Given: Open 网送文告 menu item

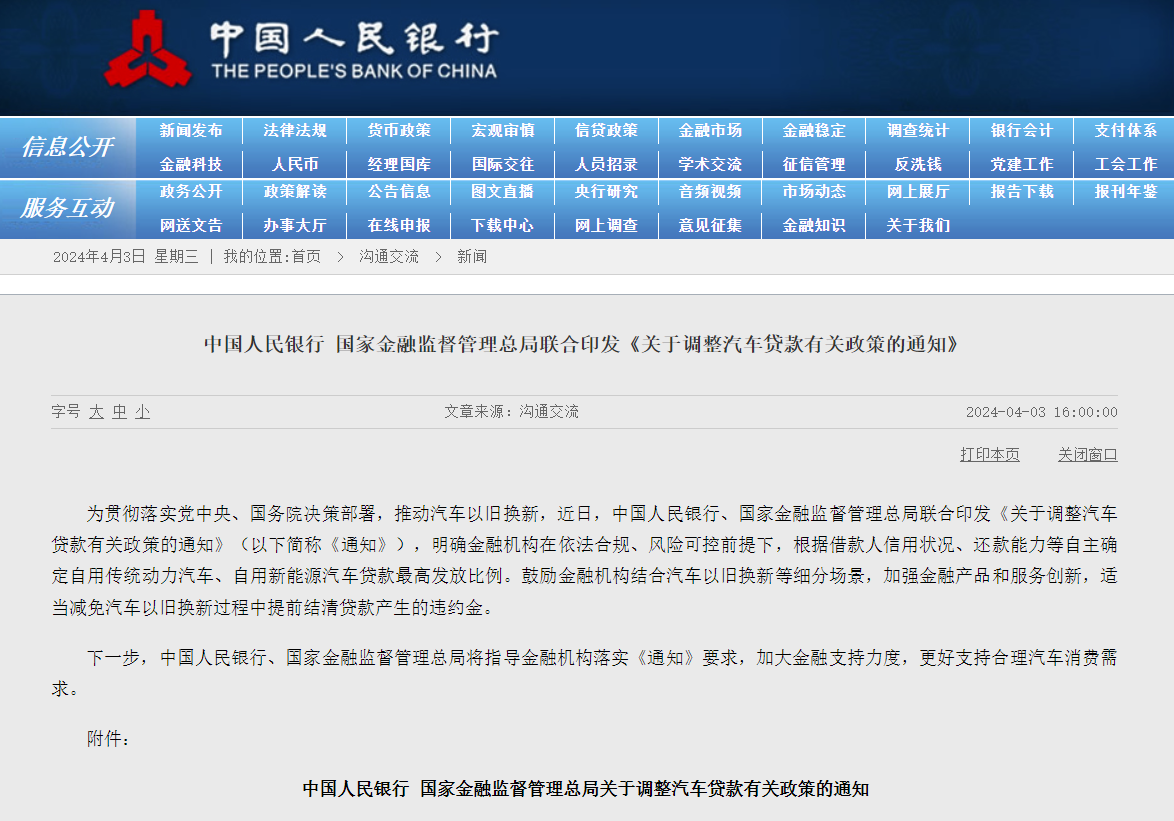Looking at the screenshot, I should pos(191,225).
